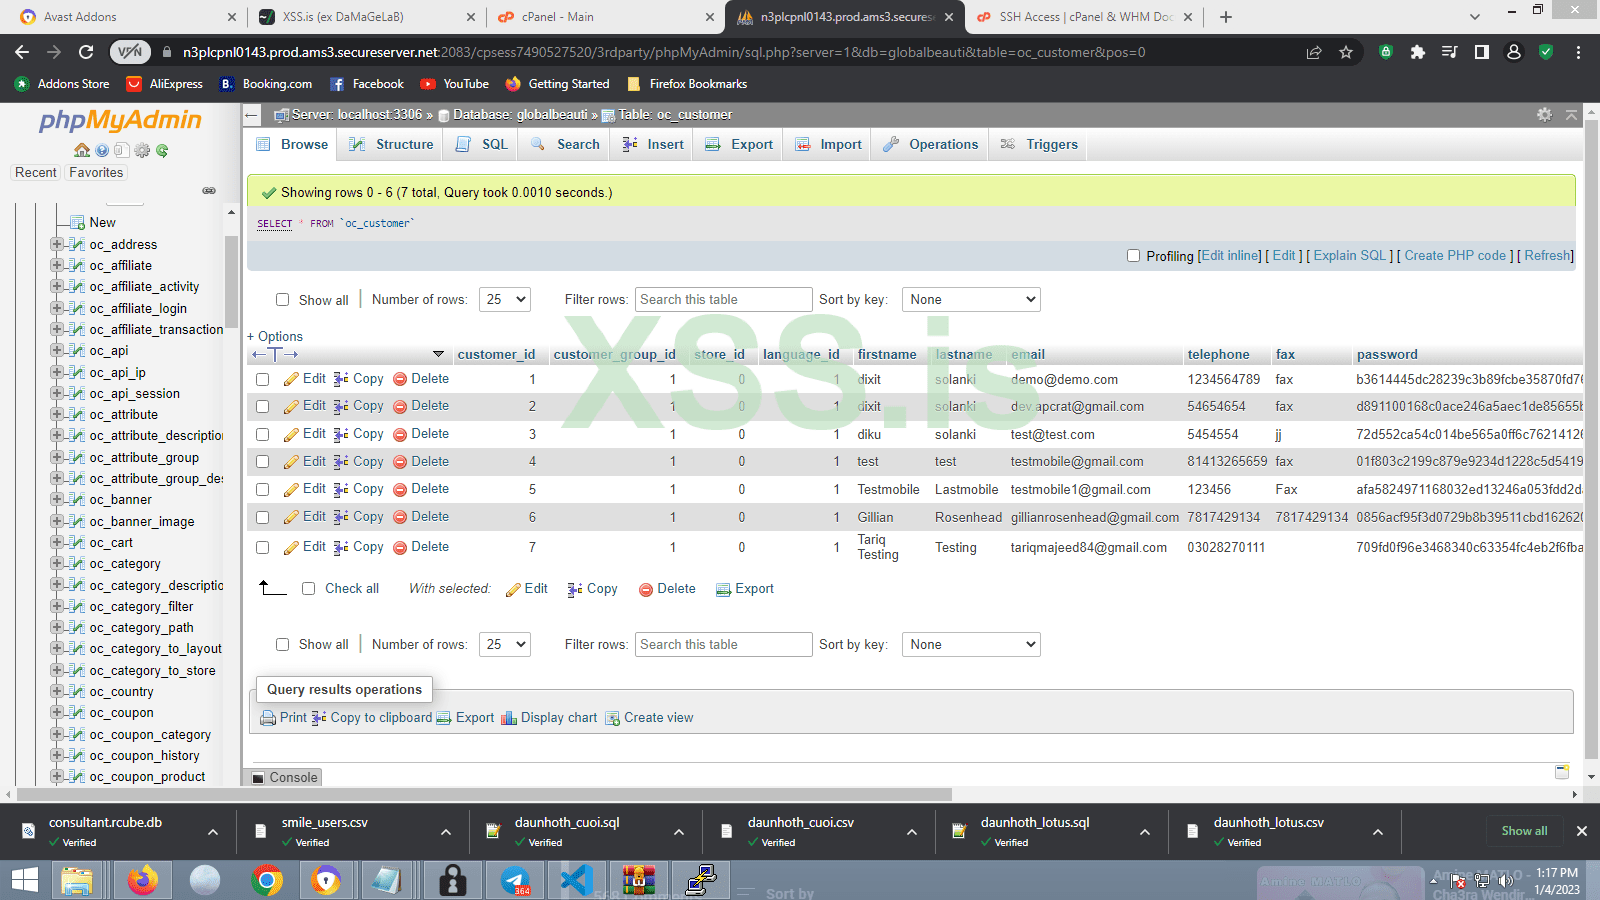Click the browser reload button
The height and width of the screenshot is (900, 1600).
[86, 52]
